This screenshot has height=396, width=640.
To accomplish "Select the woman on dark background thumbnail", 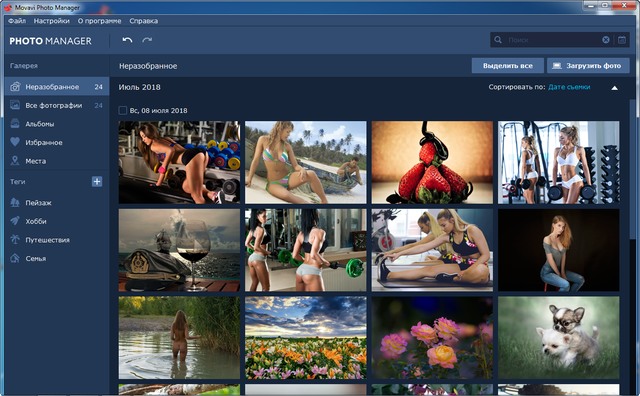I will (558, 250).
